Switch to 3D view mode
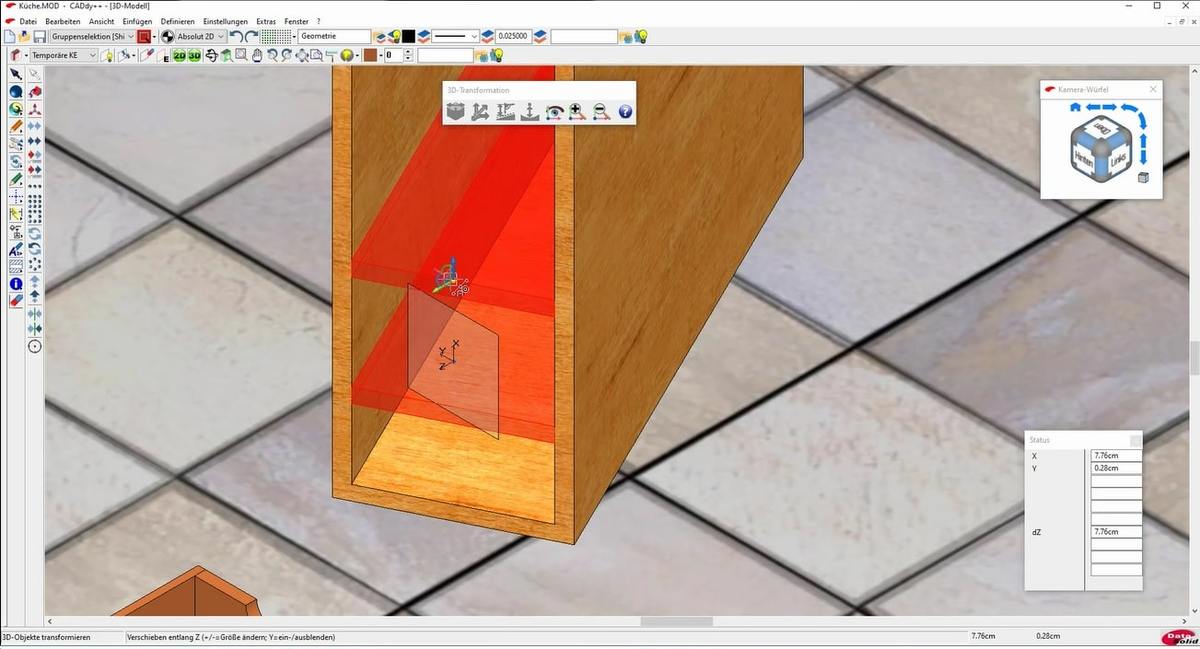Image resolution: width=1200 pixels, height=649 pixels. (x=194, y=56)
